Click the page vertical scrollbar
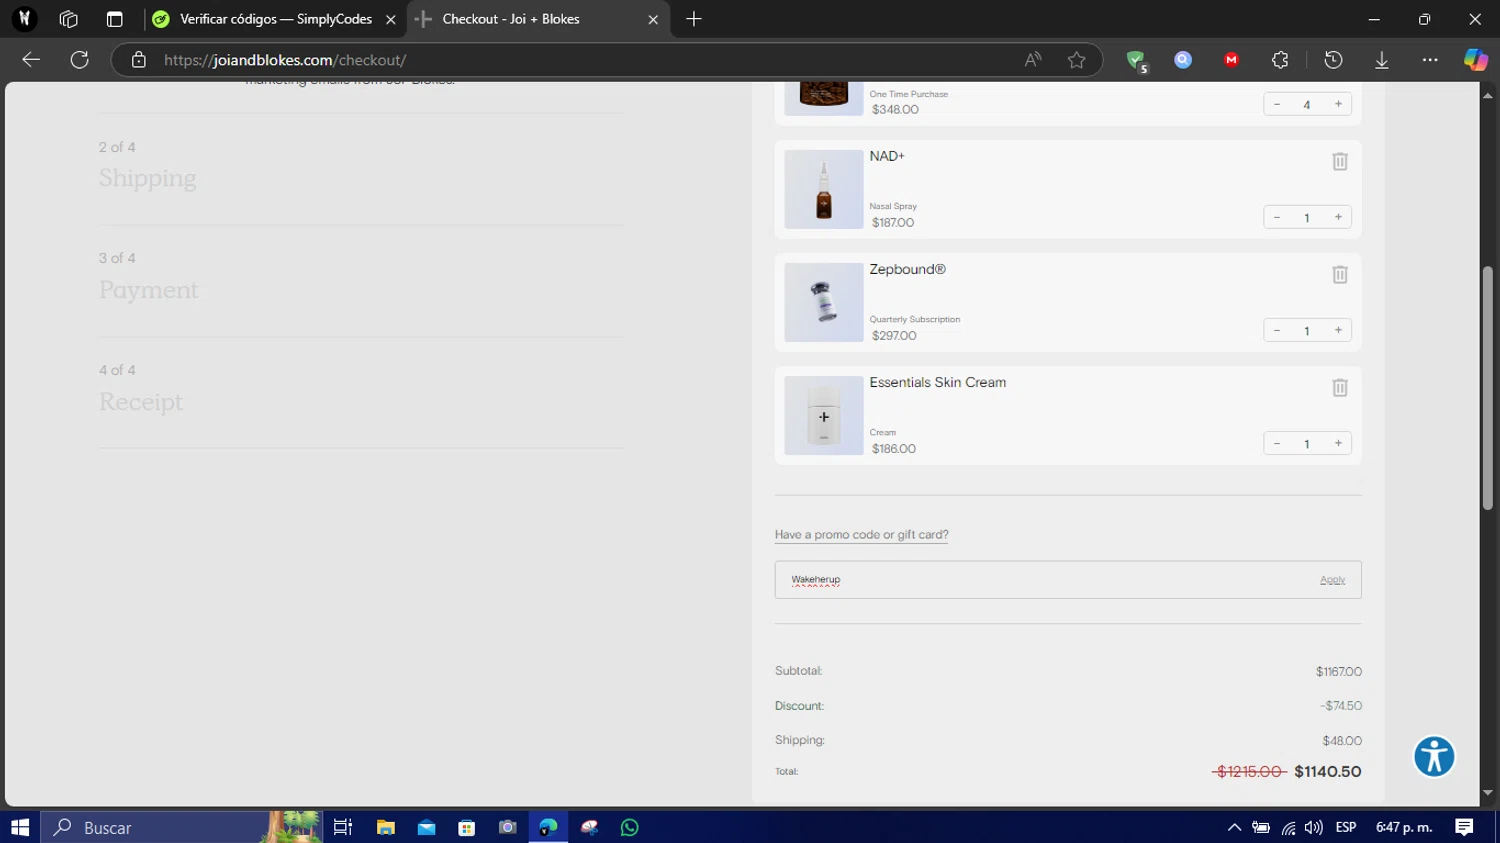Screen dimensions: 1500x843 click(x=1487, y=389)
